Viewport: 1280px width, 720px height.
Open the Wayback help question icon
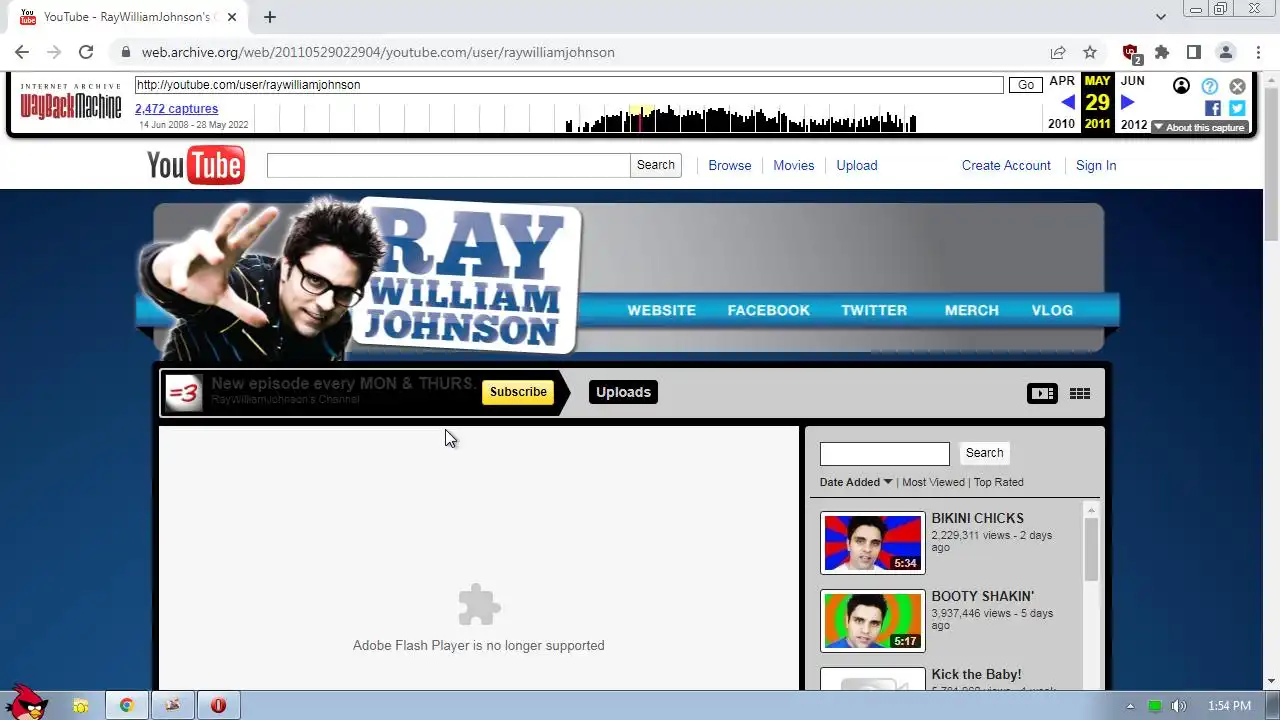pyautogui.click(x=1210, y=86)
